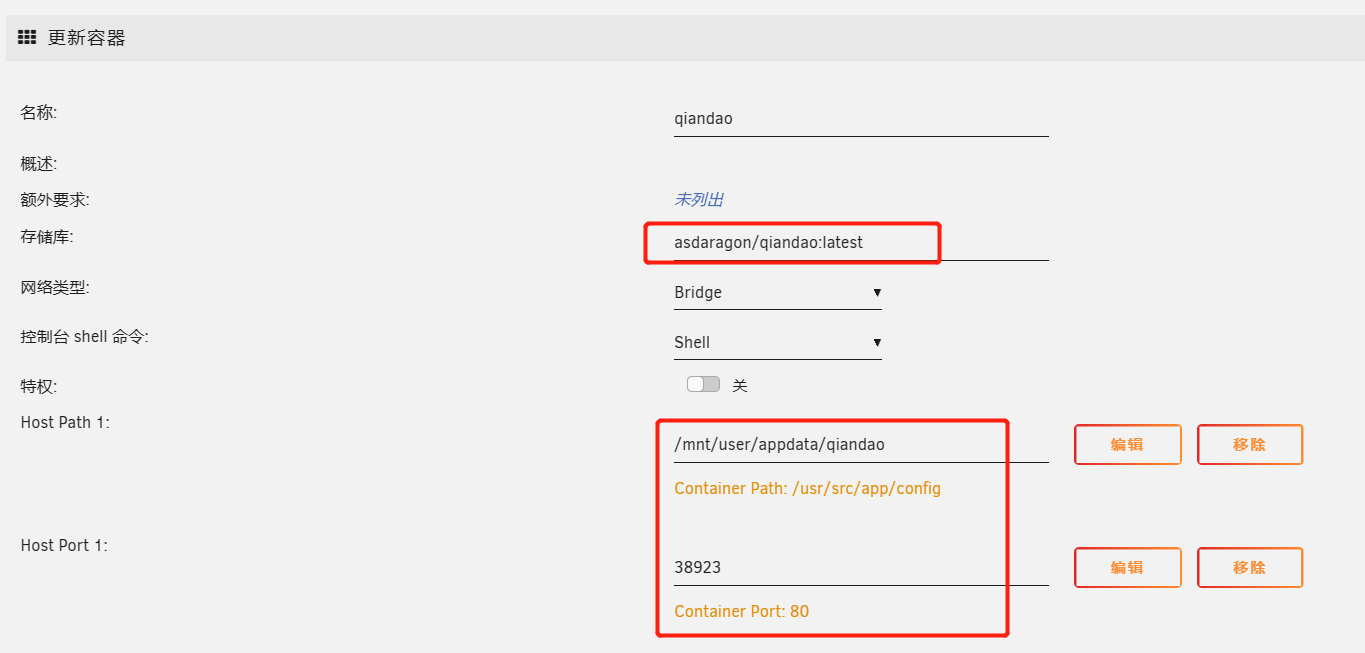The height and width of the screenshot is (653, 1365).
Task: Click the repository field asdaragon/qiandao:latest
Action: [x=860, y=243]
